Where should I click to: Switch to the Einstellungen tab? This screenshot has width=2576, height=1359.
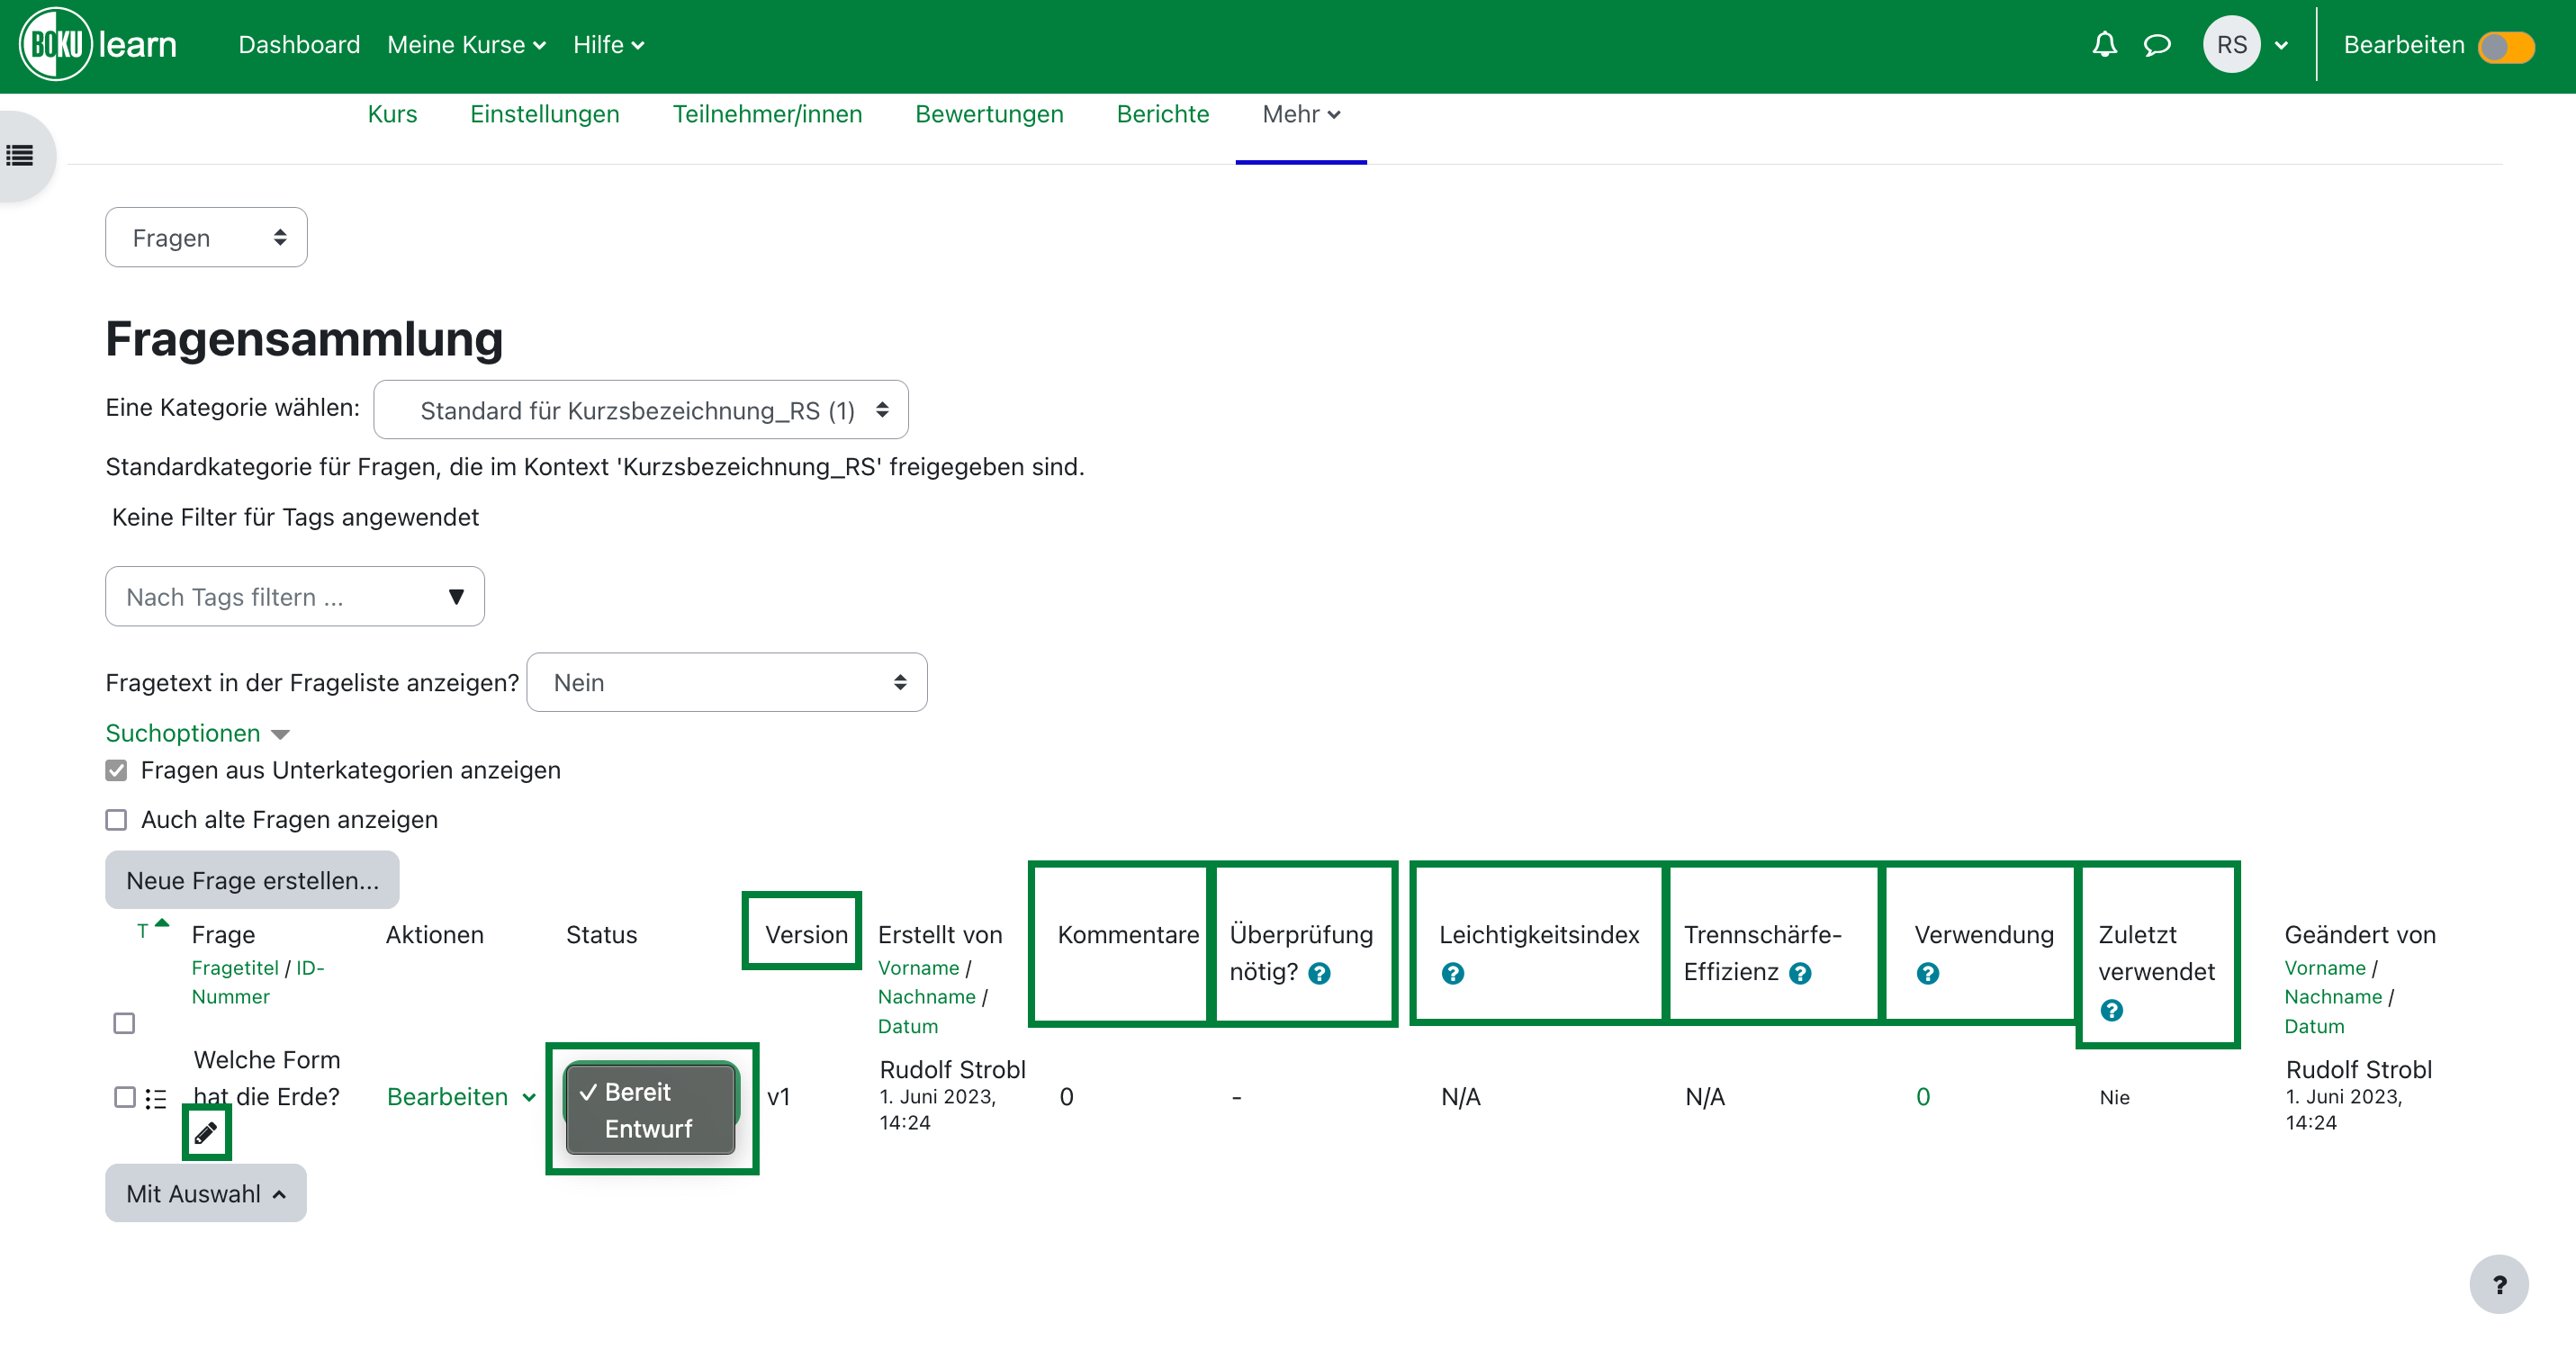tap(545, 114)
